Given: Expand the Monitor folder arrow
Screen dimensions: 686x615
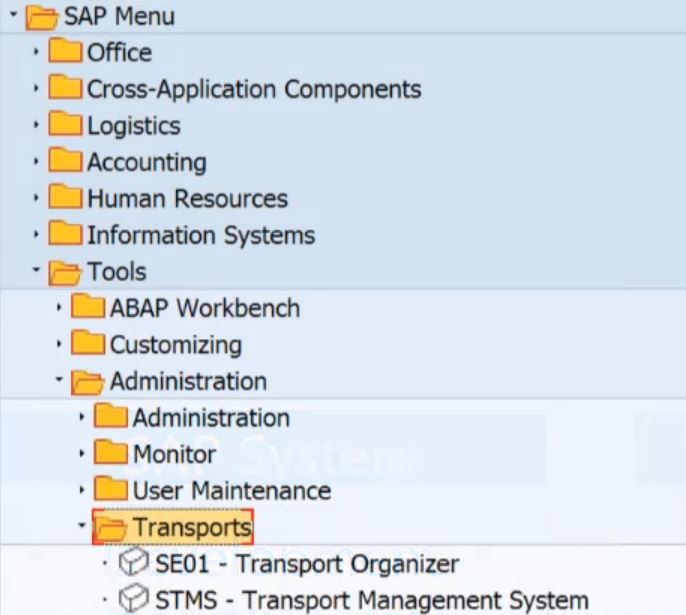Looking at the screenshot, I should click(x=81, y=454).
